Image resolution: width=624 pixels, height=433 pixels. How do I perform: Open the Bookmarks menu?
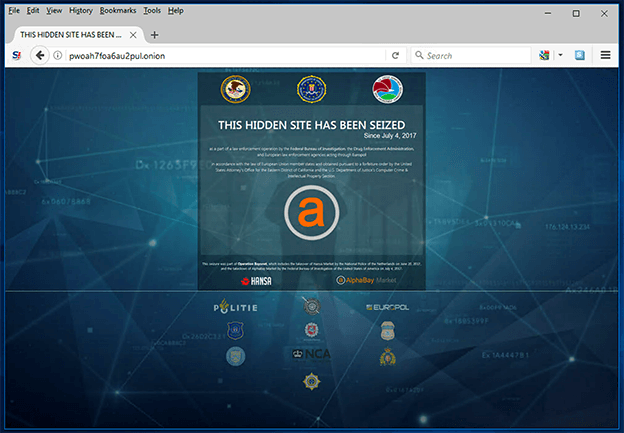(x=118, y=11)
